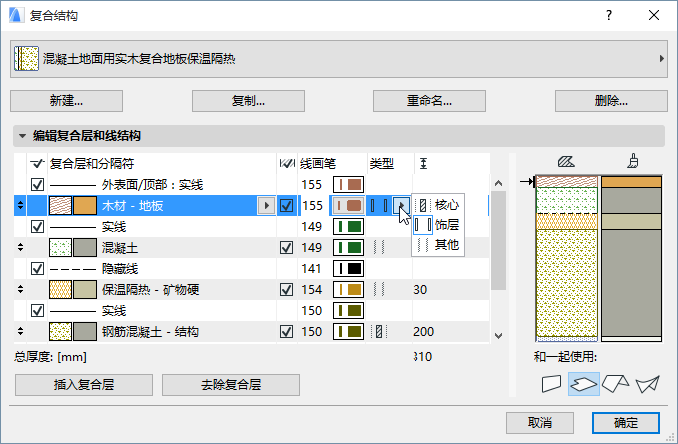The height and width of the screenshot is (444, 678).
Task: Click the 新建... button
Action: click(x=67, y=101)
